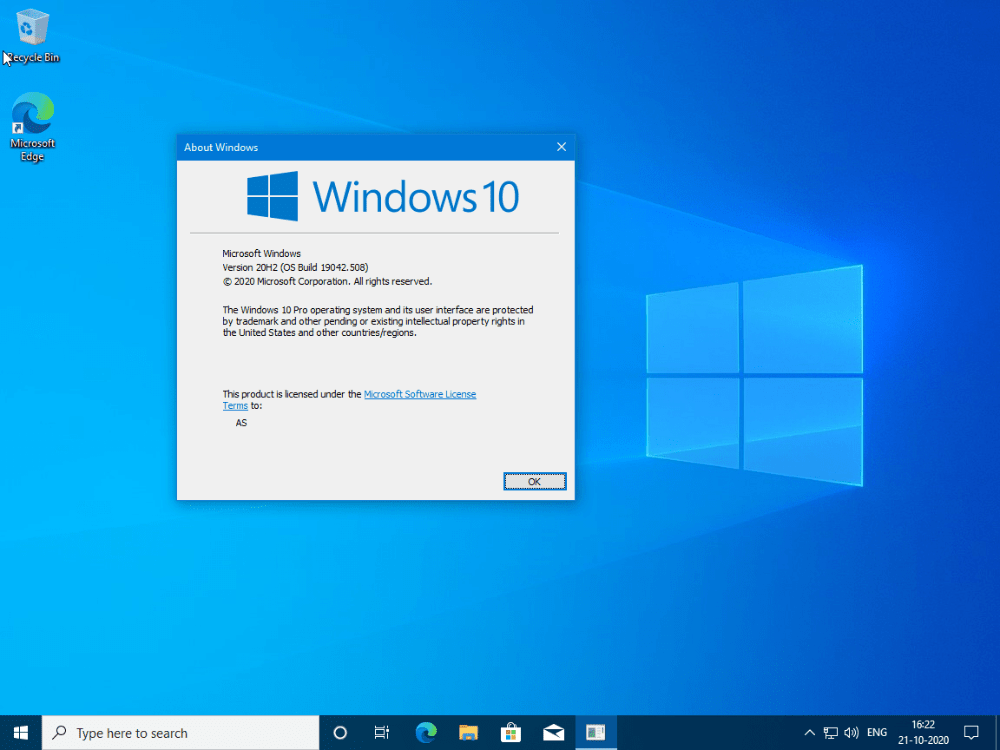Open the Action Center

point(971,732)
